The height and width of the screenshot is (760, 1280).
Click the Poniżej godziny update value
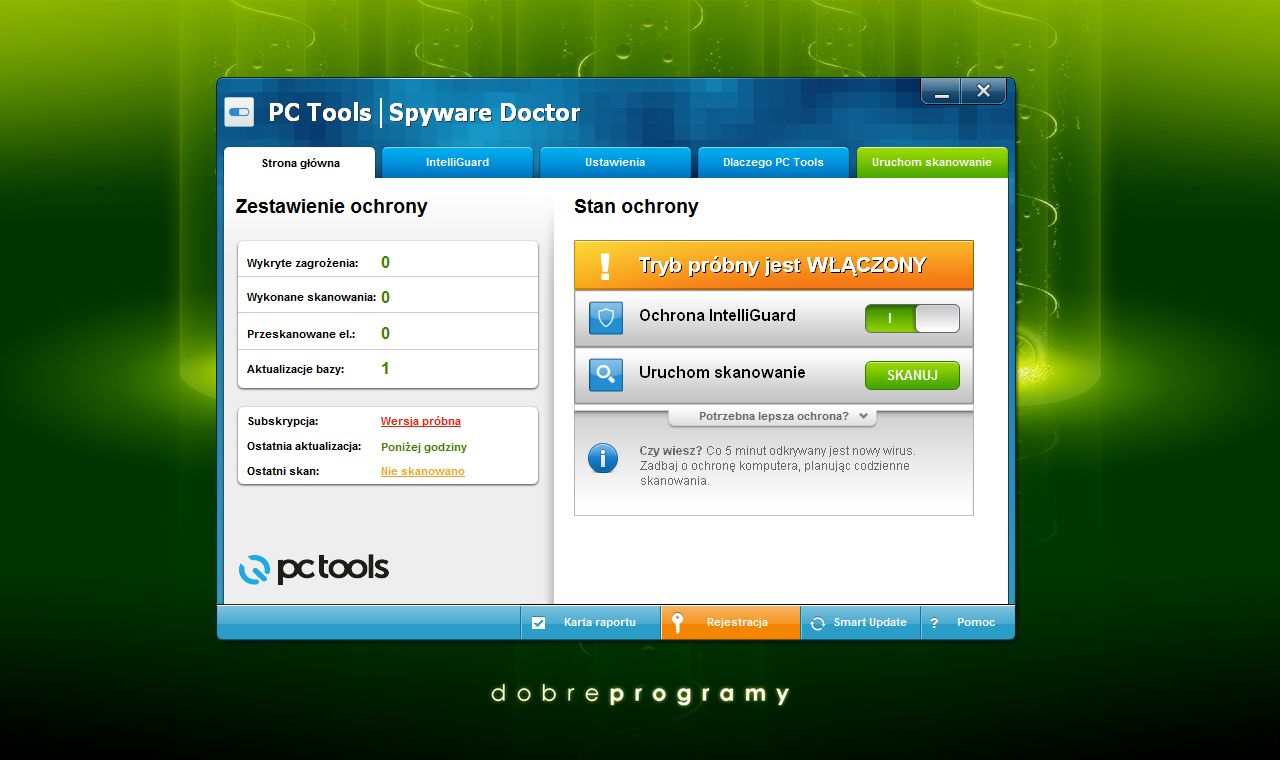[x=423, y=447]
